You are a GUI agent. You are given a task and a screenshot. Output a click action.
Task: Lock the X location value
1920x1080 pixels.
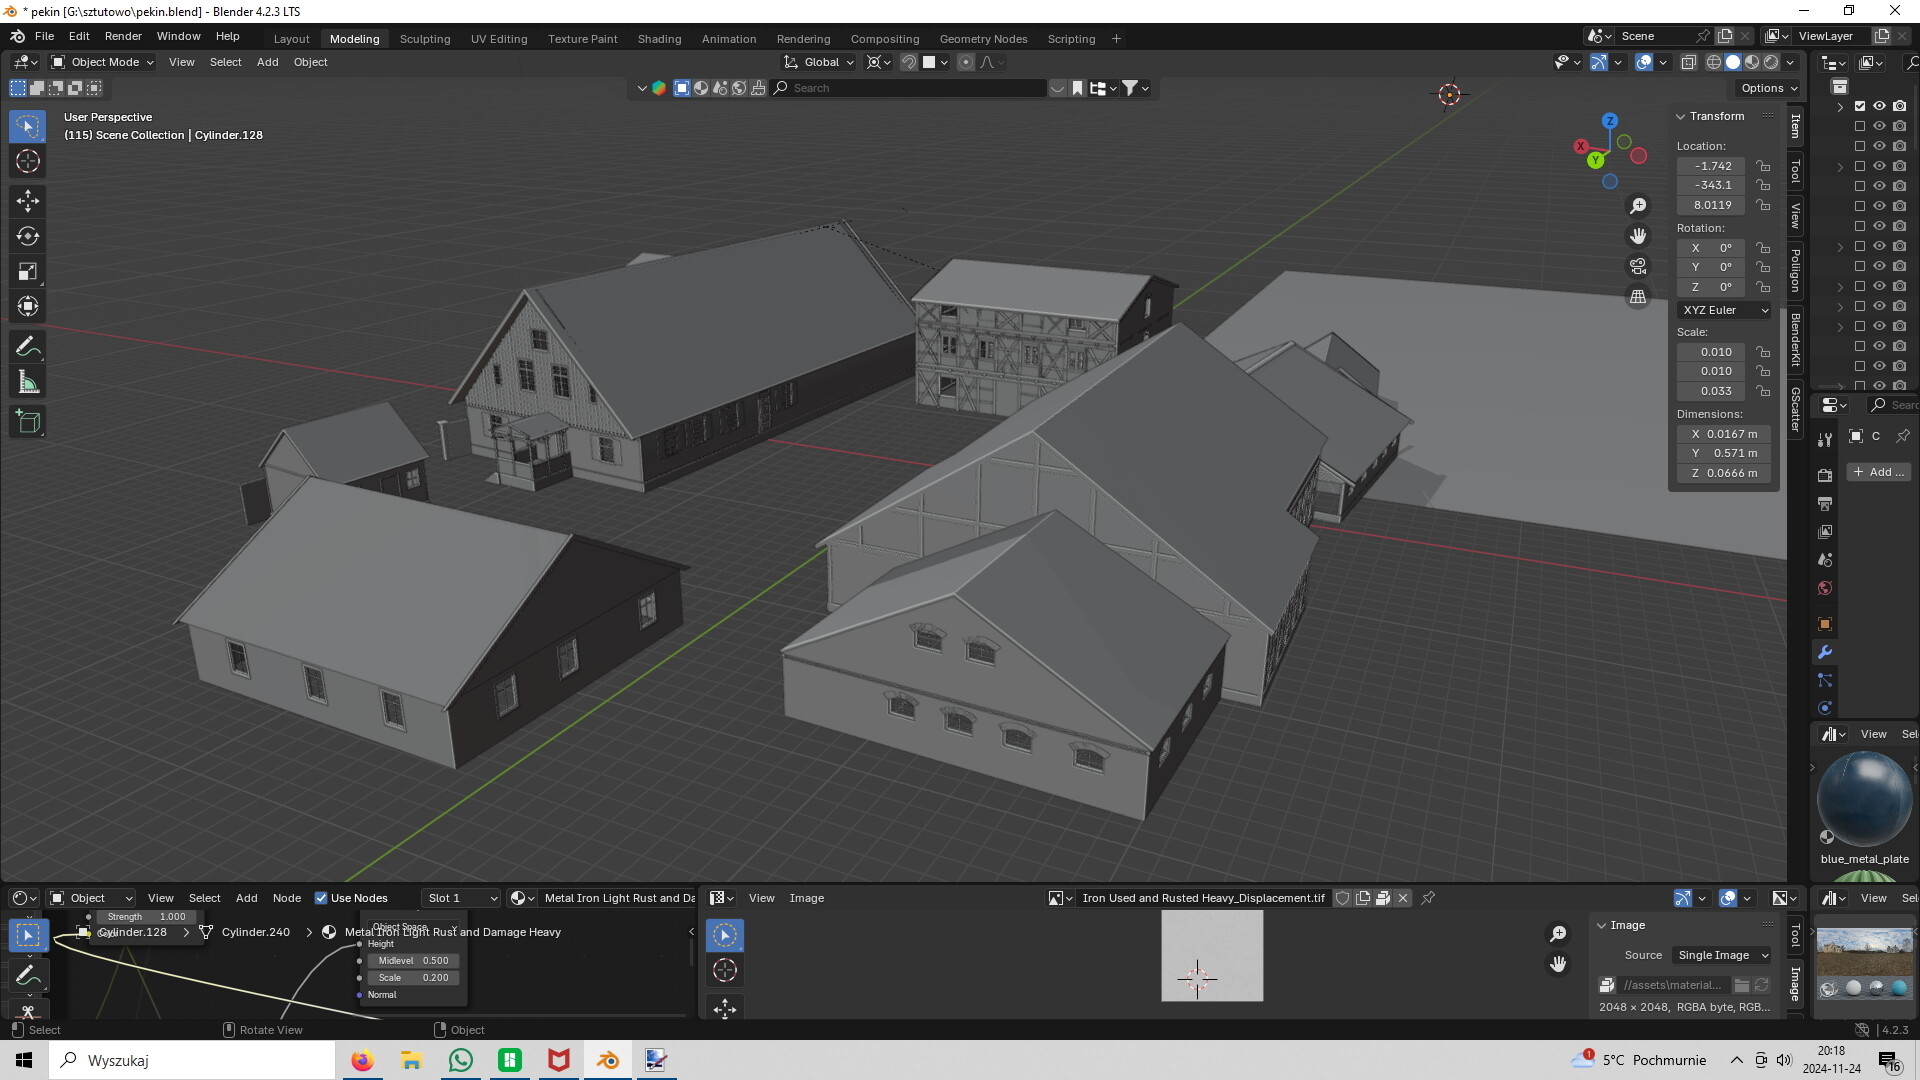pyautogui.click(x=1763, y=166)
